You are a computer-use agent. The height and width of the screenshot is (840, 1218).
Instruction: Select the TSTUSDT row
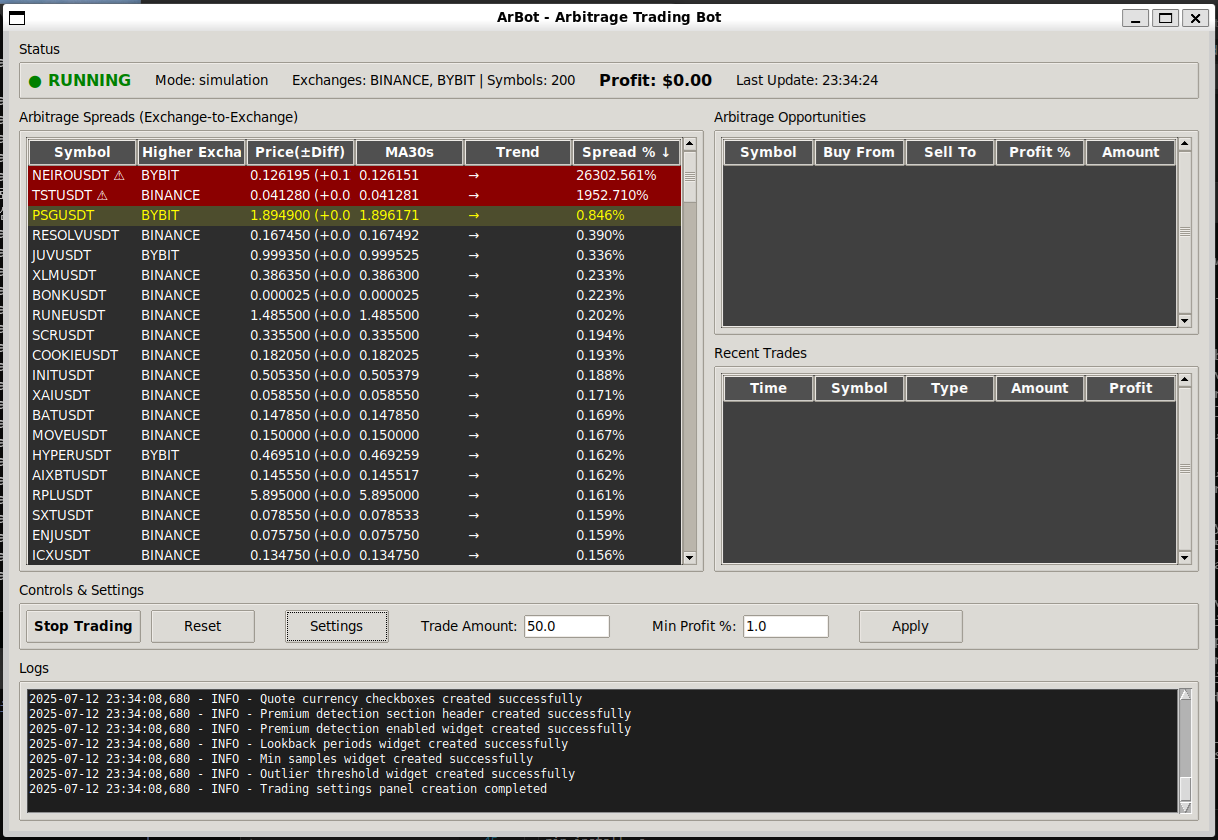pos(355,195)
